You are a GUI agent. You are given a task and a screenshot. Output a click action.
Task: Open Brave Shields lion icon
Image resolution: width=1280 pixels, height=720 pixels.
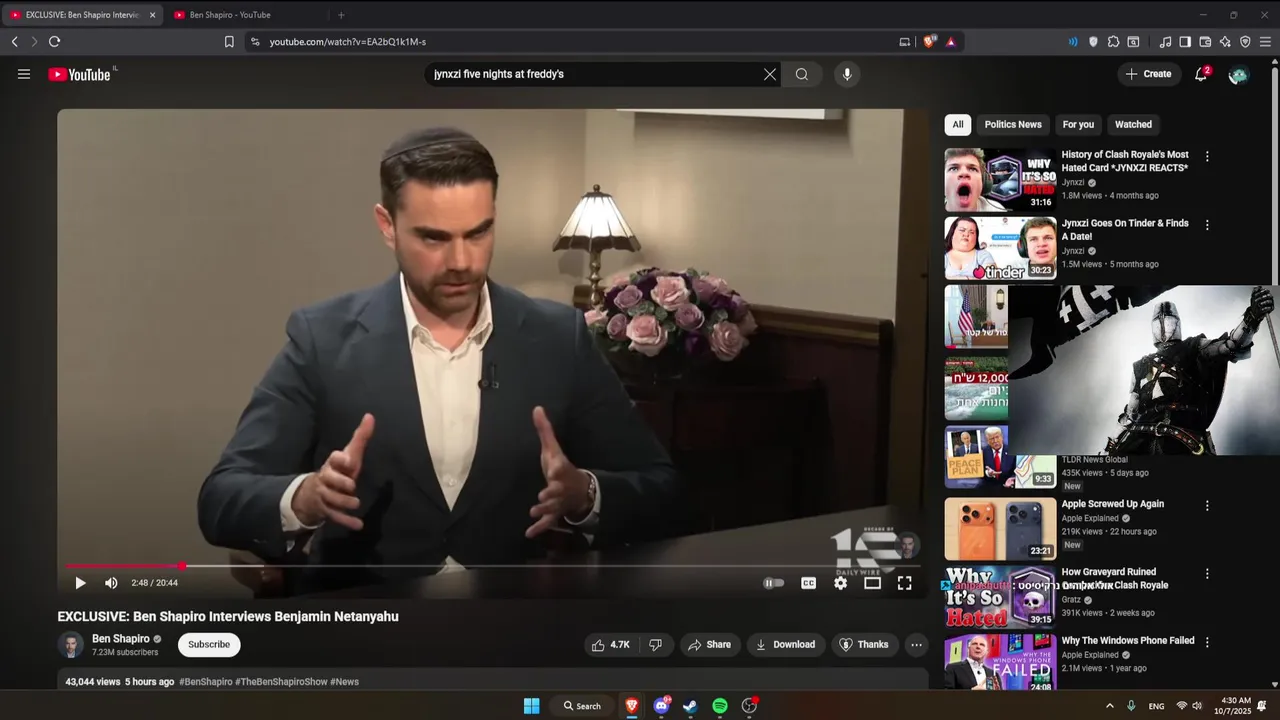(930, 42)
